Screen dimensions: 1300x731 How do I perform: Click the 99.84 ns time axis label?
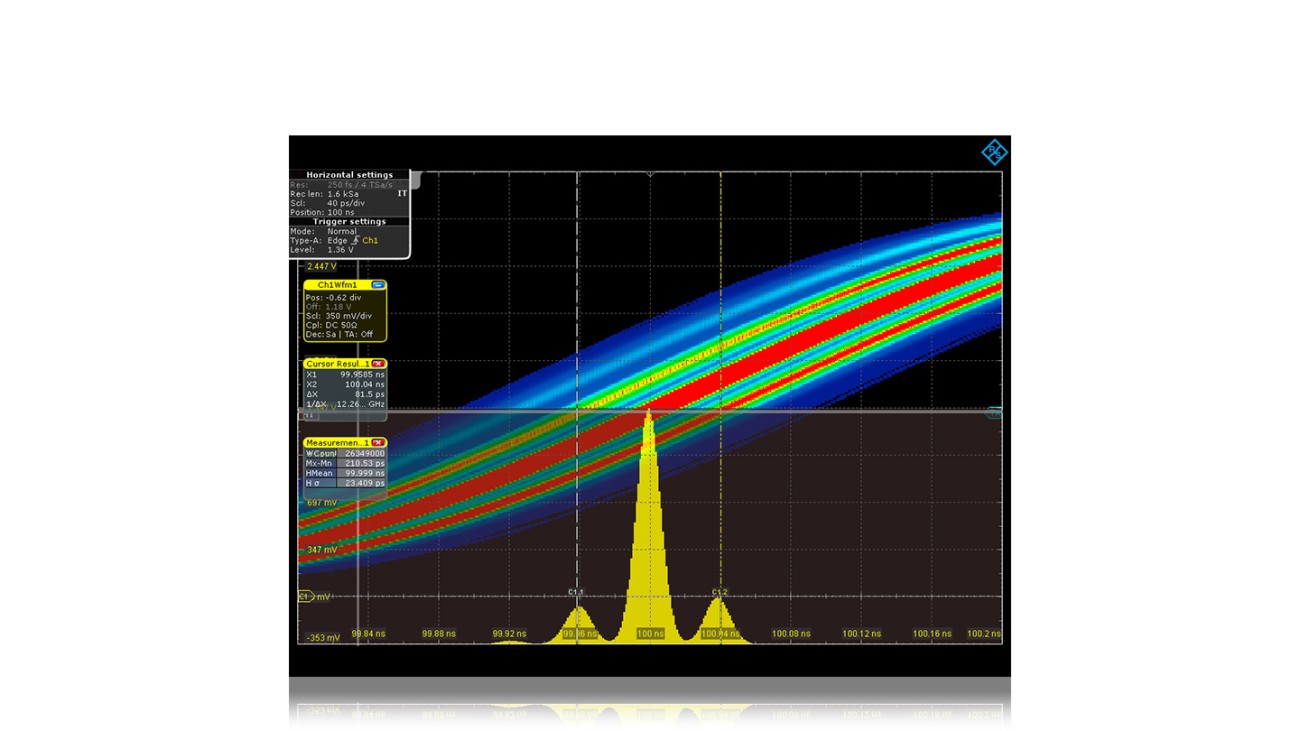coord(369,634)
